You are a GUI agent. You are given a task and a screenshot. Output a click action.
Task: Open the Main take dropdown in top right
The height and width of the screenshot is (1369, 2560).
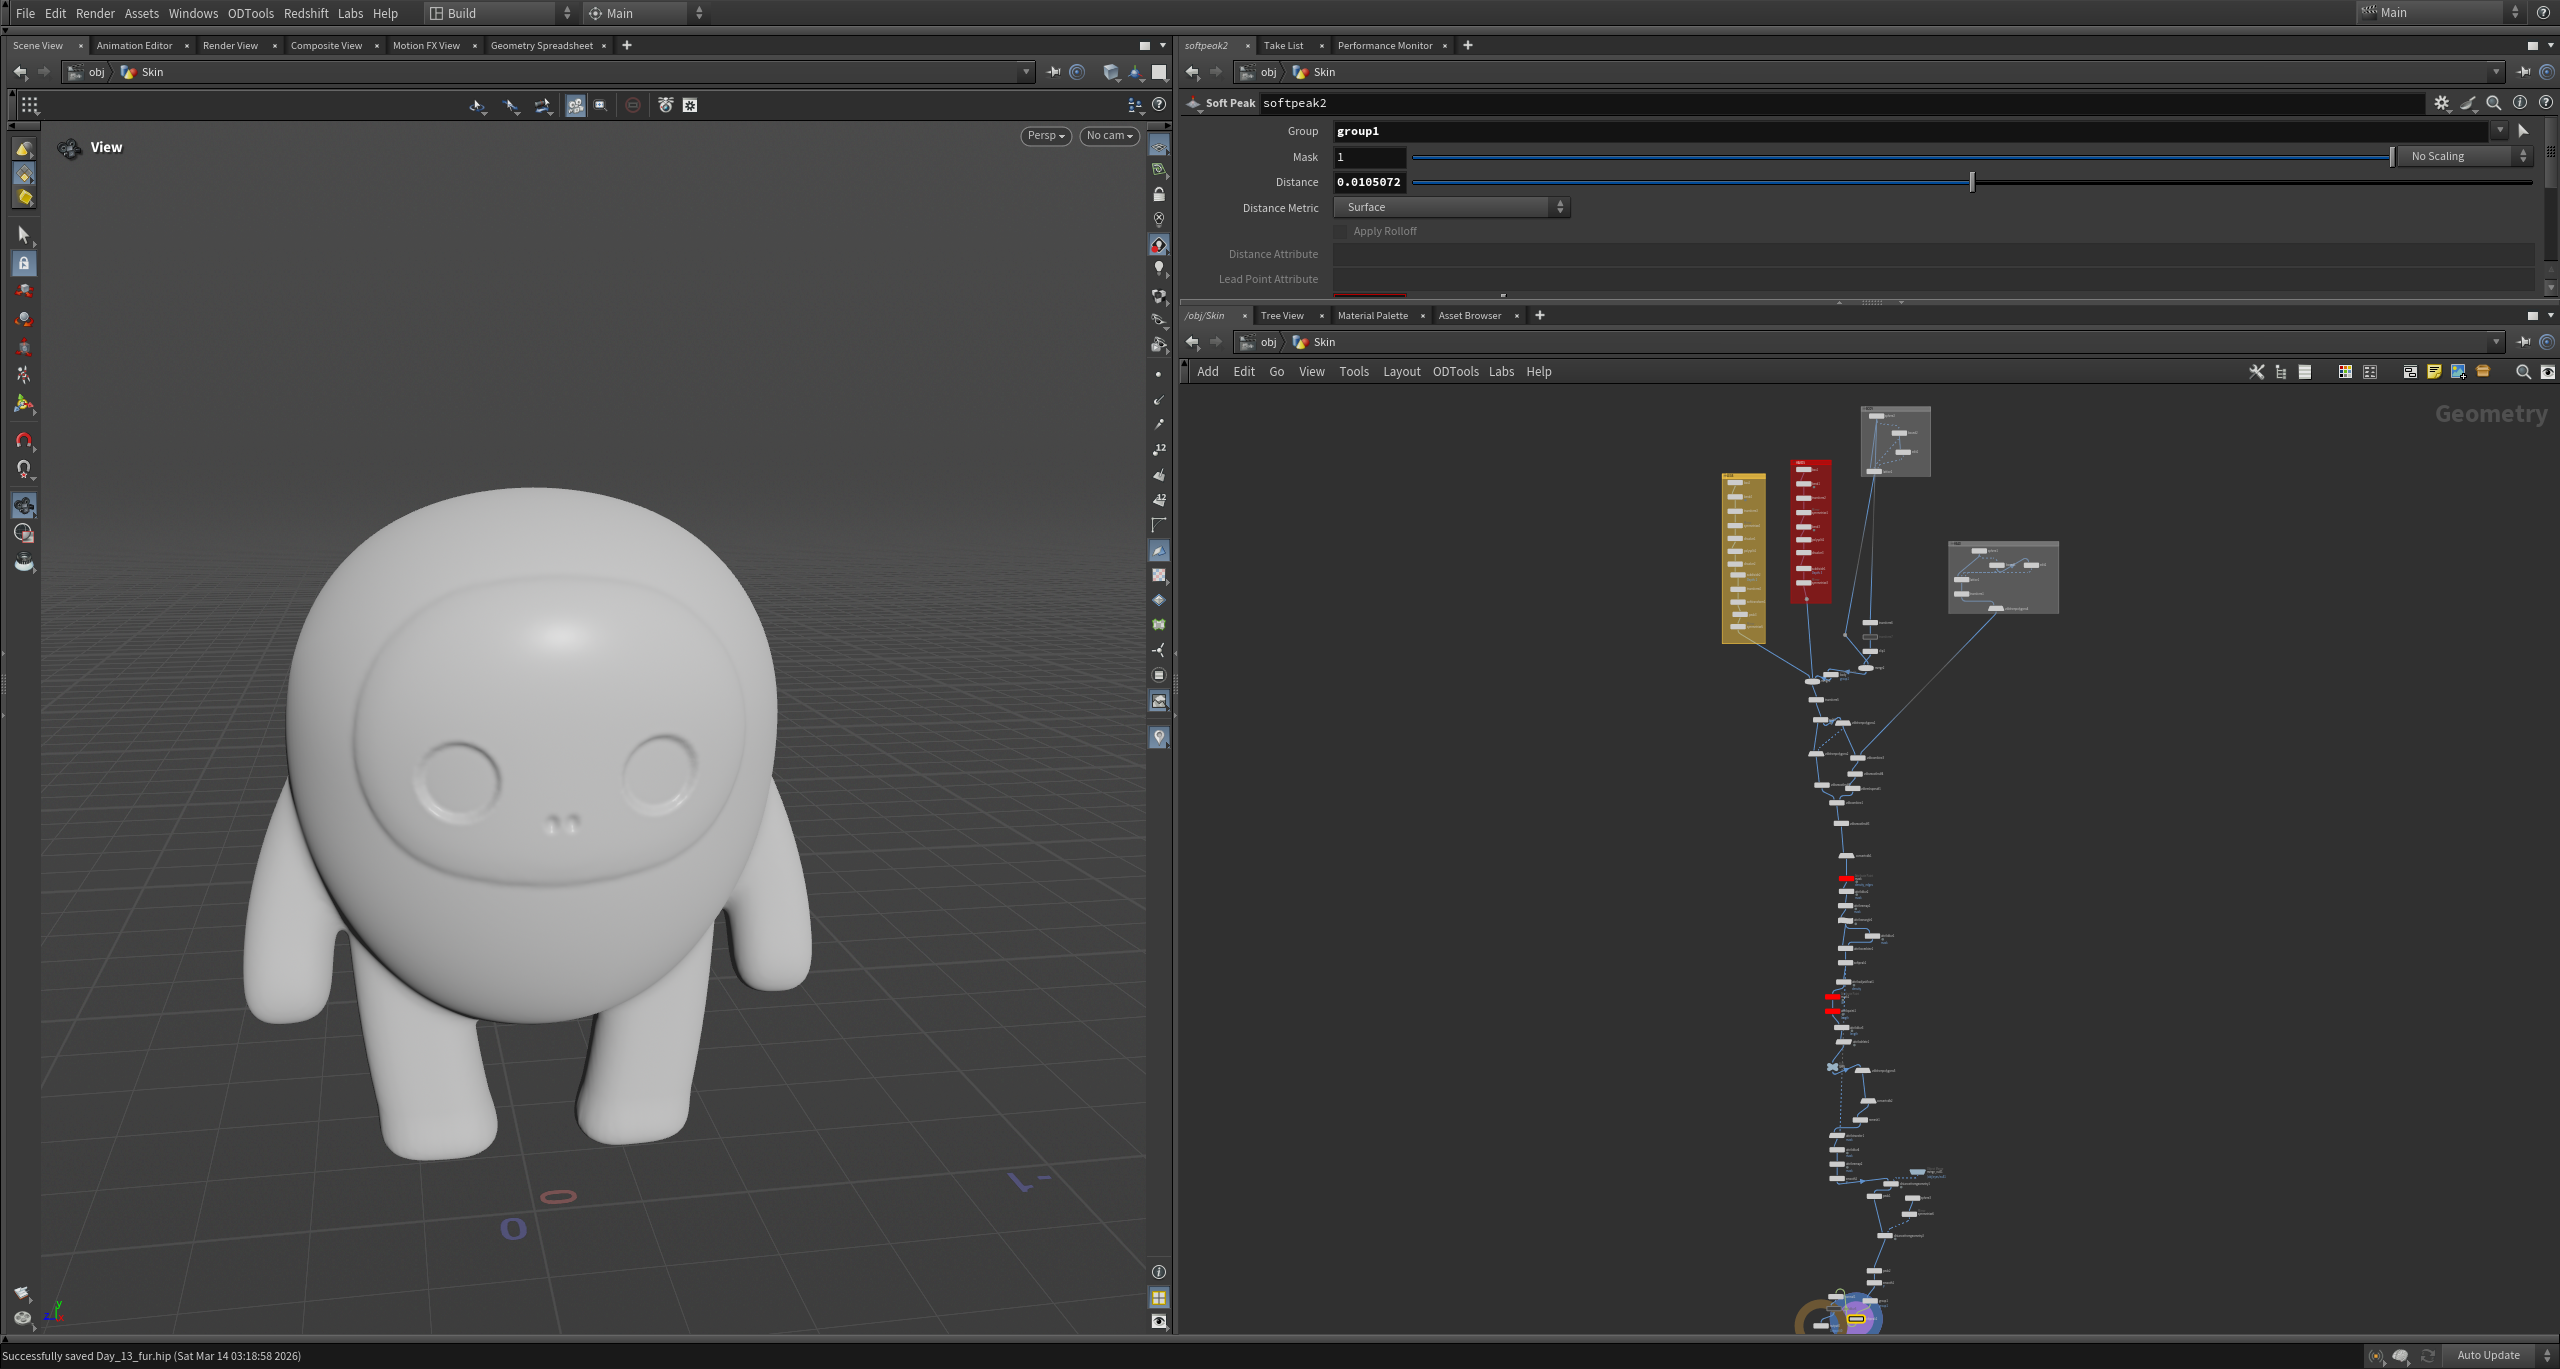[2440, 13]
